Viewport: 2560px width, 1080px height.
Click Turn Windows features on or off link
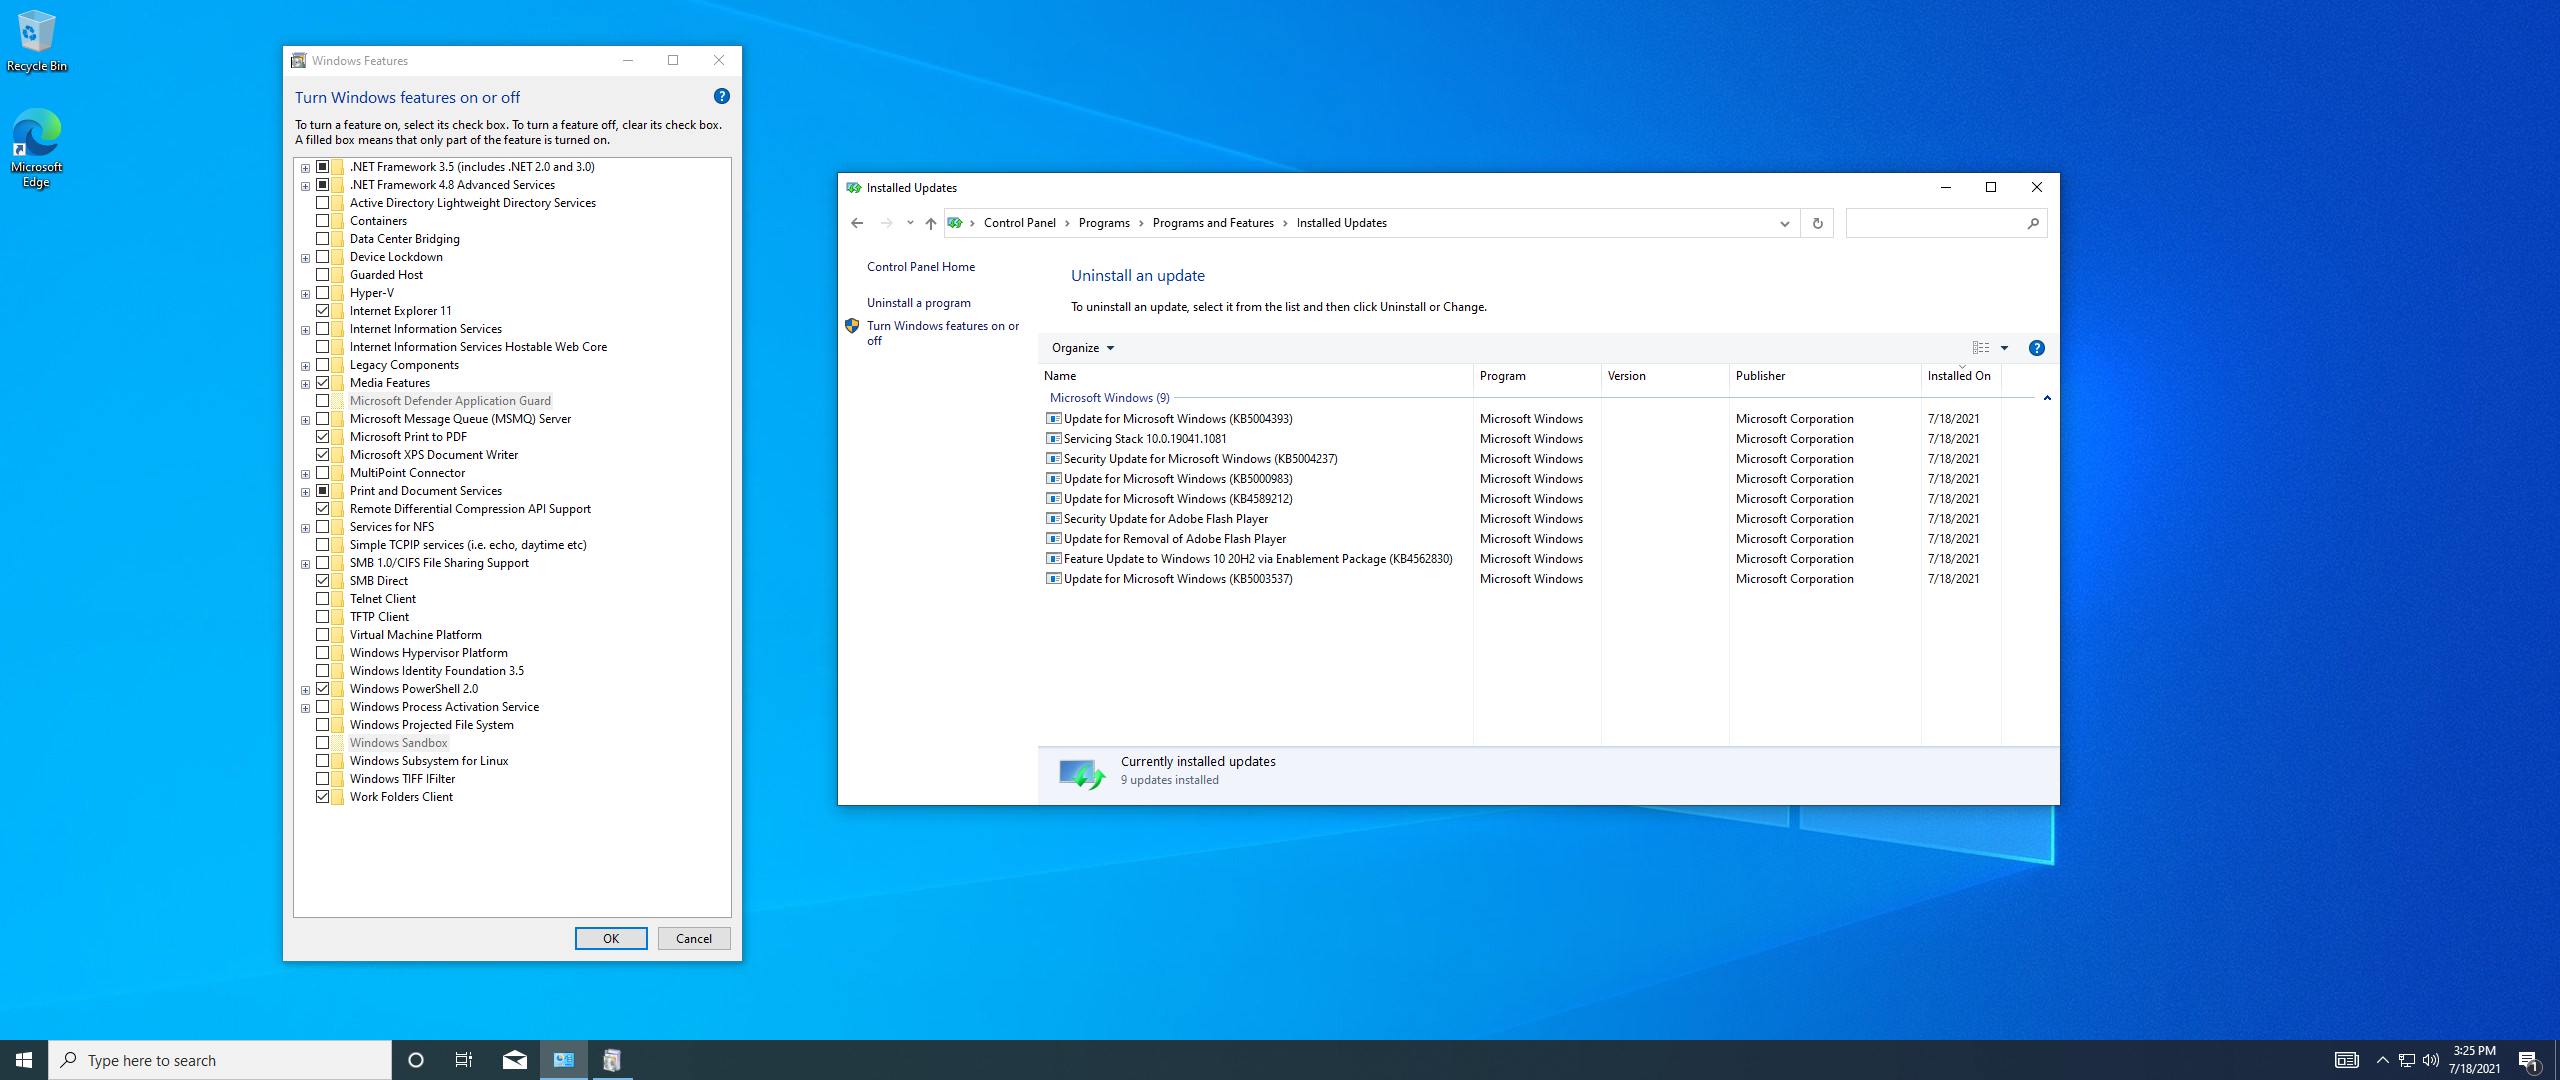(x=943, y=333)
